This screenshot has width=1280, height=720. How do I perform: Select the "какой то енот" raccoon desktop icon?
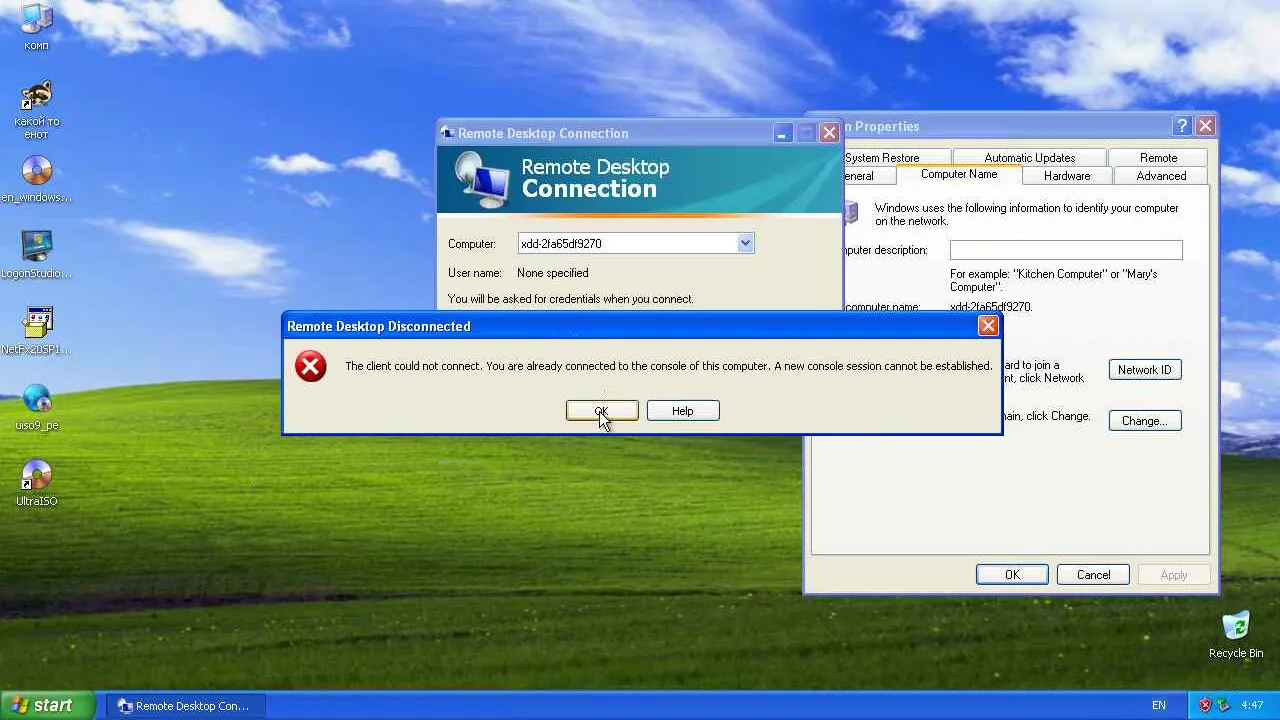pos(36,110)
